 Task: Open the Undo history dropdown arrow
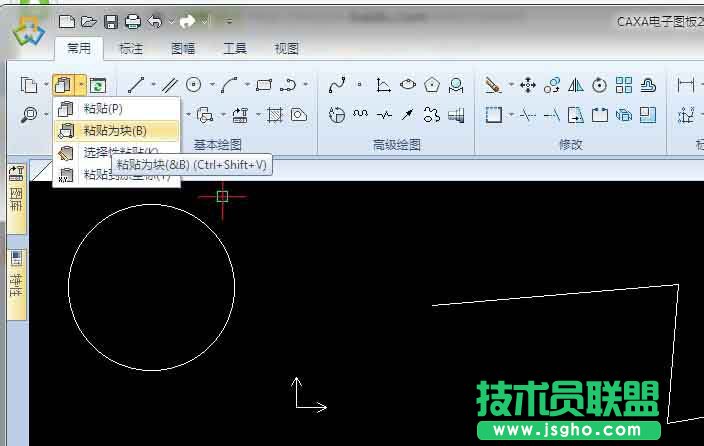[x=172, y=21]
